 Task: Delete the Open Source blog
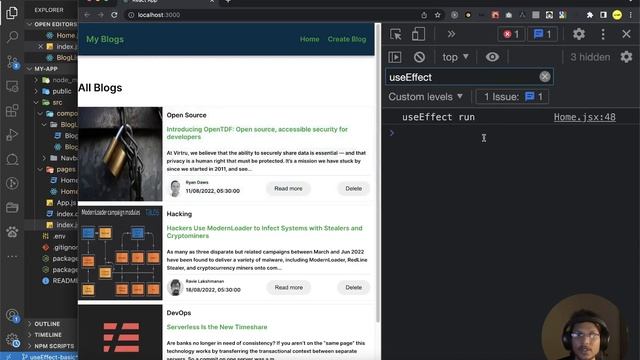click(x=353, y=189)
